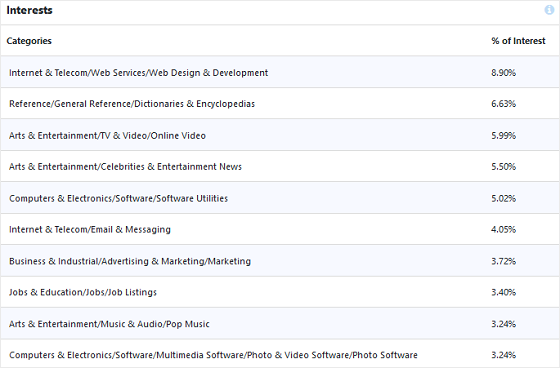The height and width of the screenshot is (368, 560).
Task: Click the % of Interest column header
Action: pyautogui.click(x=518, y=41)
